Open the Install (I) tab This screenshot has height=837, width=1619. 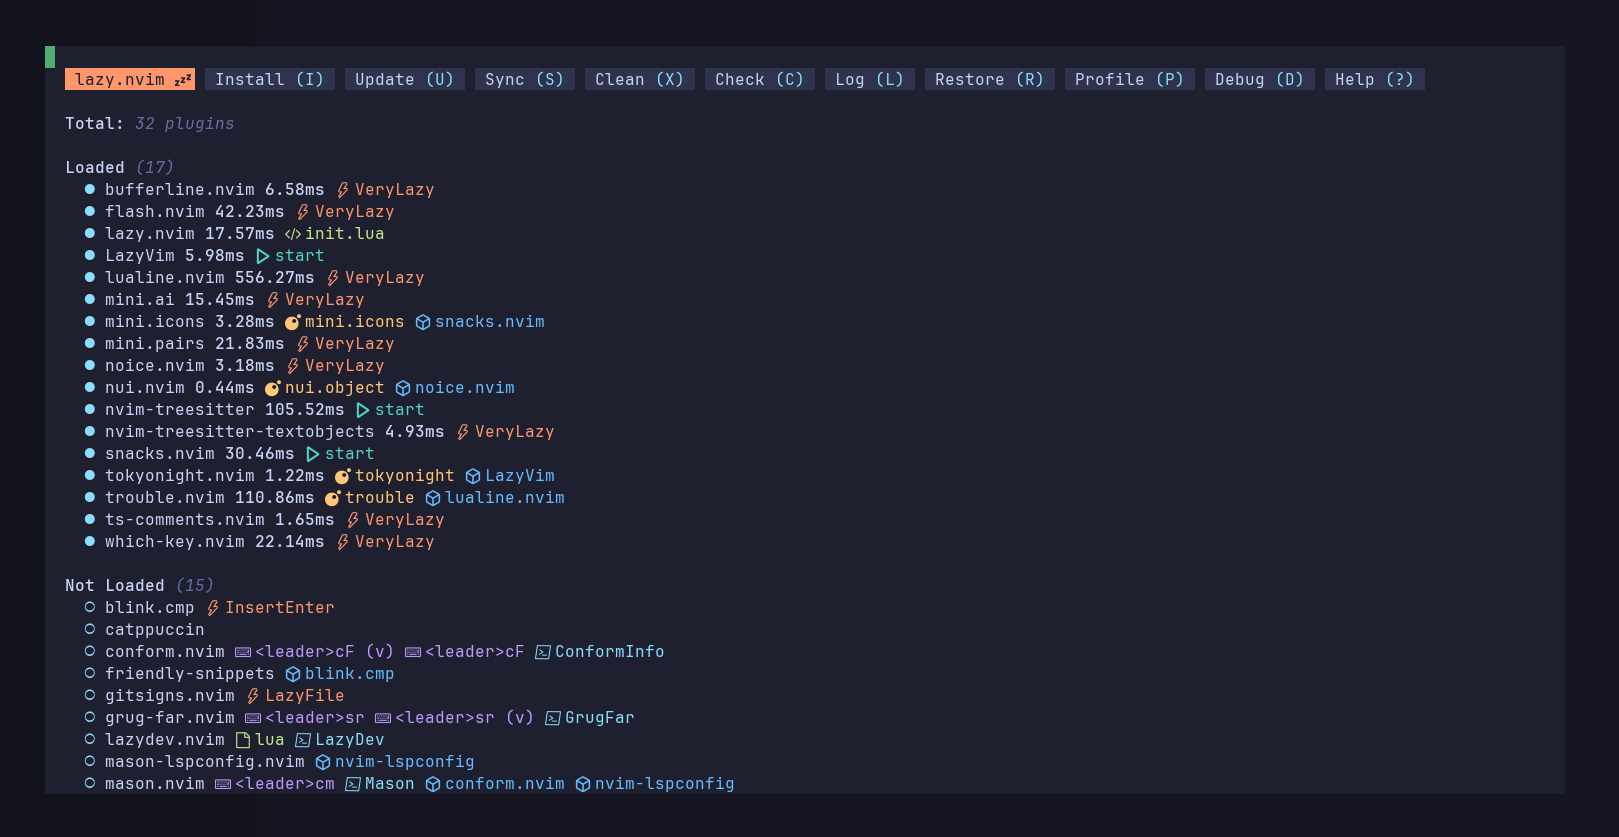[270, 79]
